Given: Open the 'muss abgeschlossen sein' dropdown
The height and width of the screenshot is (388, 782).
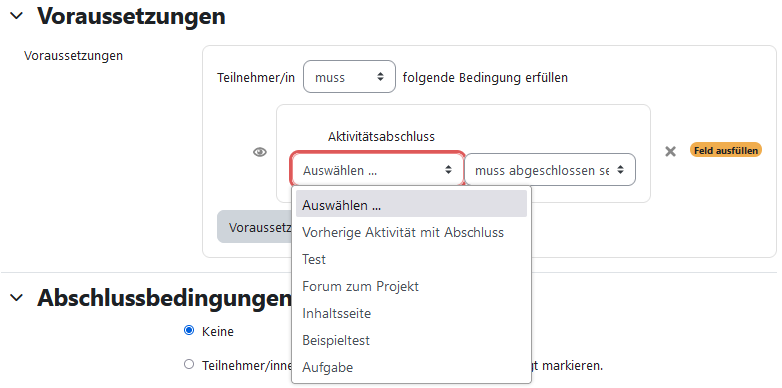Looking at the screenshot, I should [x=550, y=170].
